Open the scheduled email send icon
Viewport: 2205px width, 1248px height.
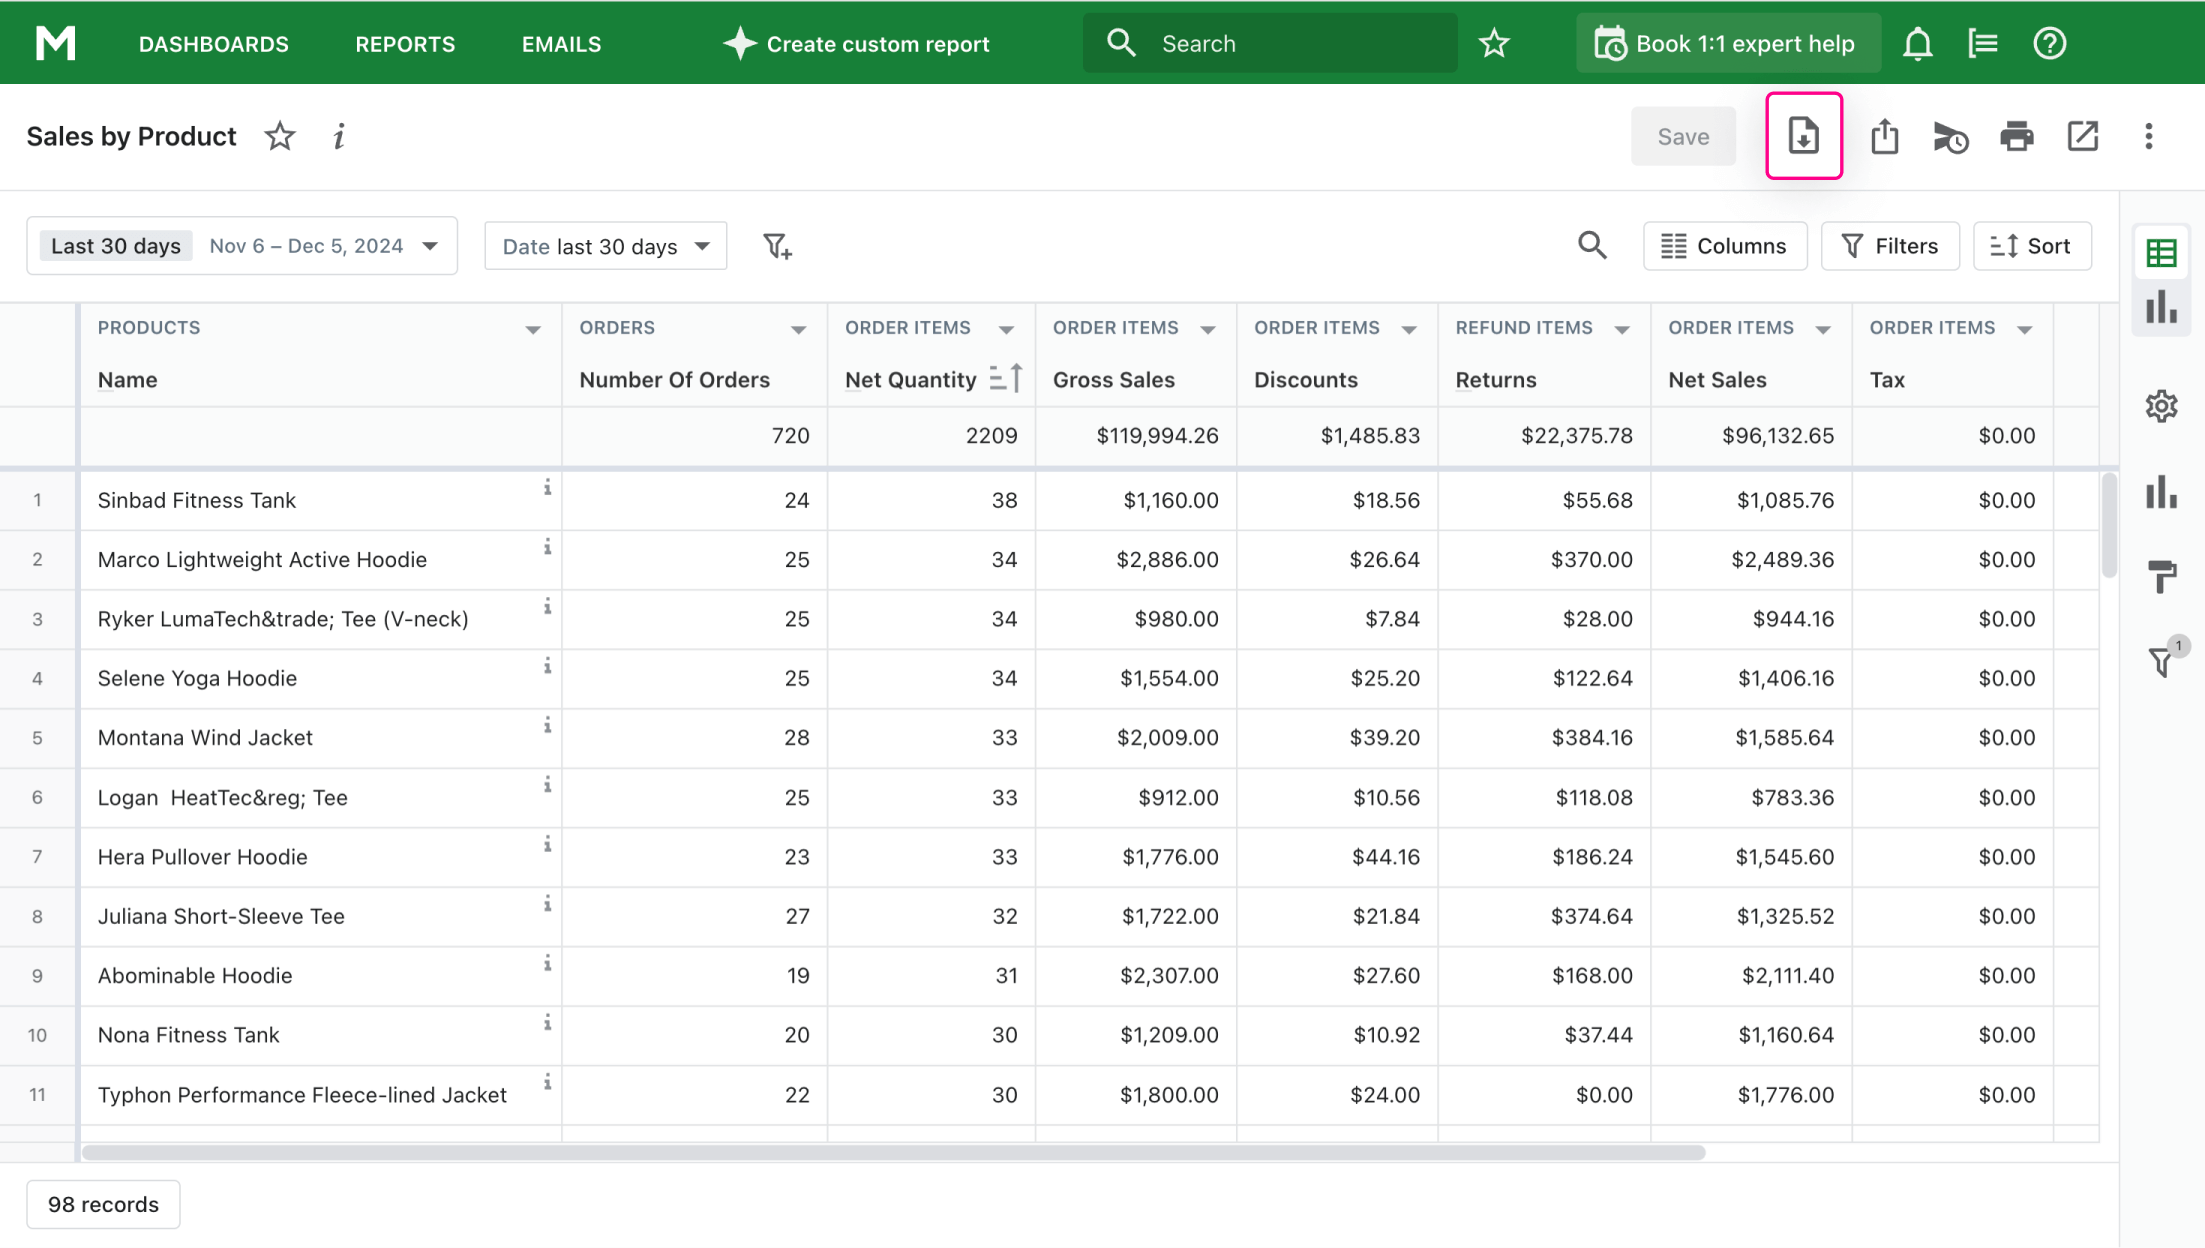coord(1950,137)
